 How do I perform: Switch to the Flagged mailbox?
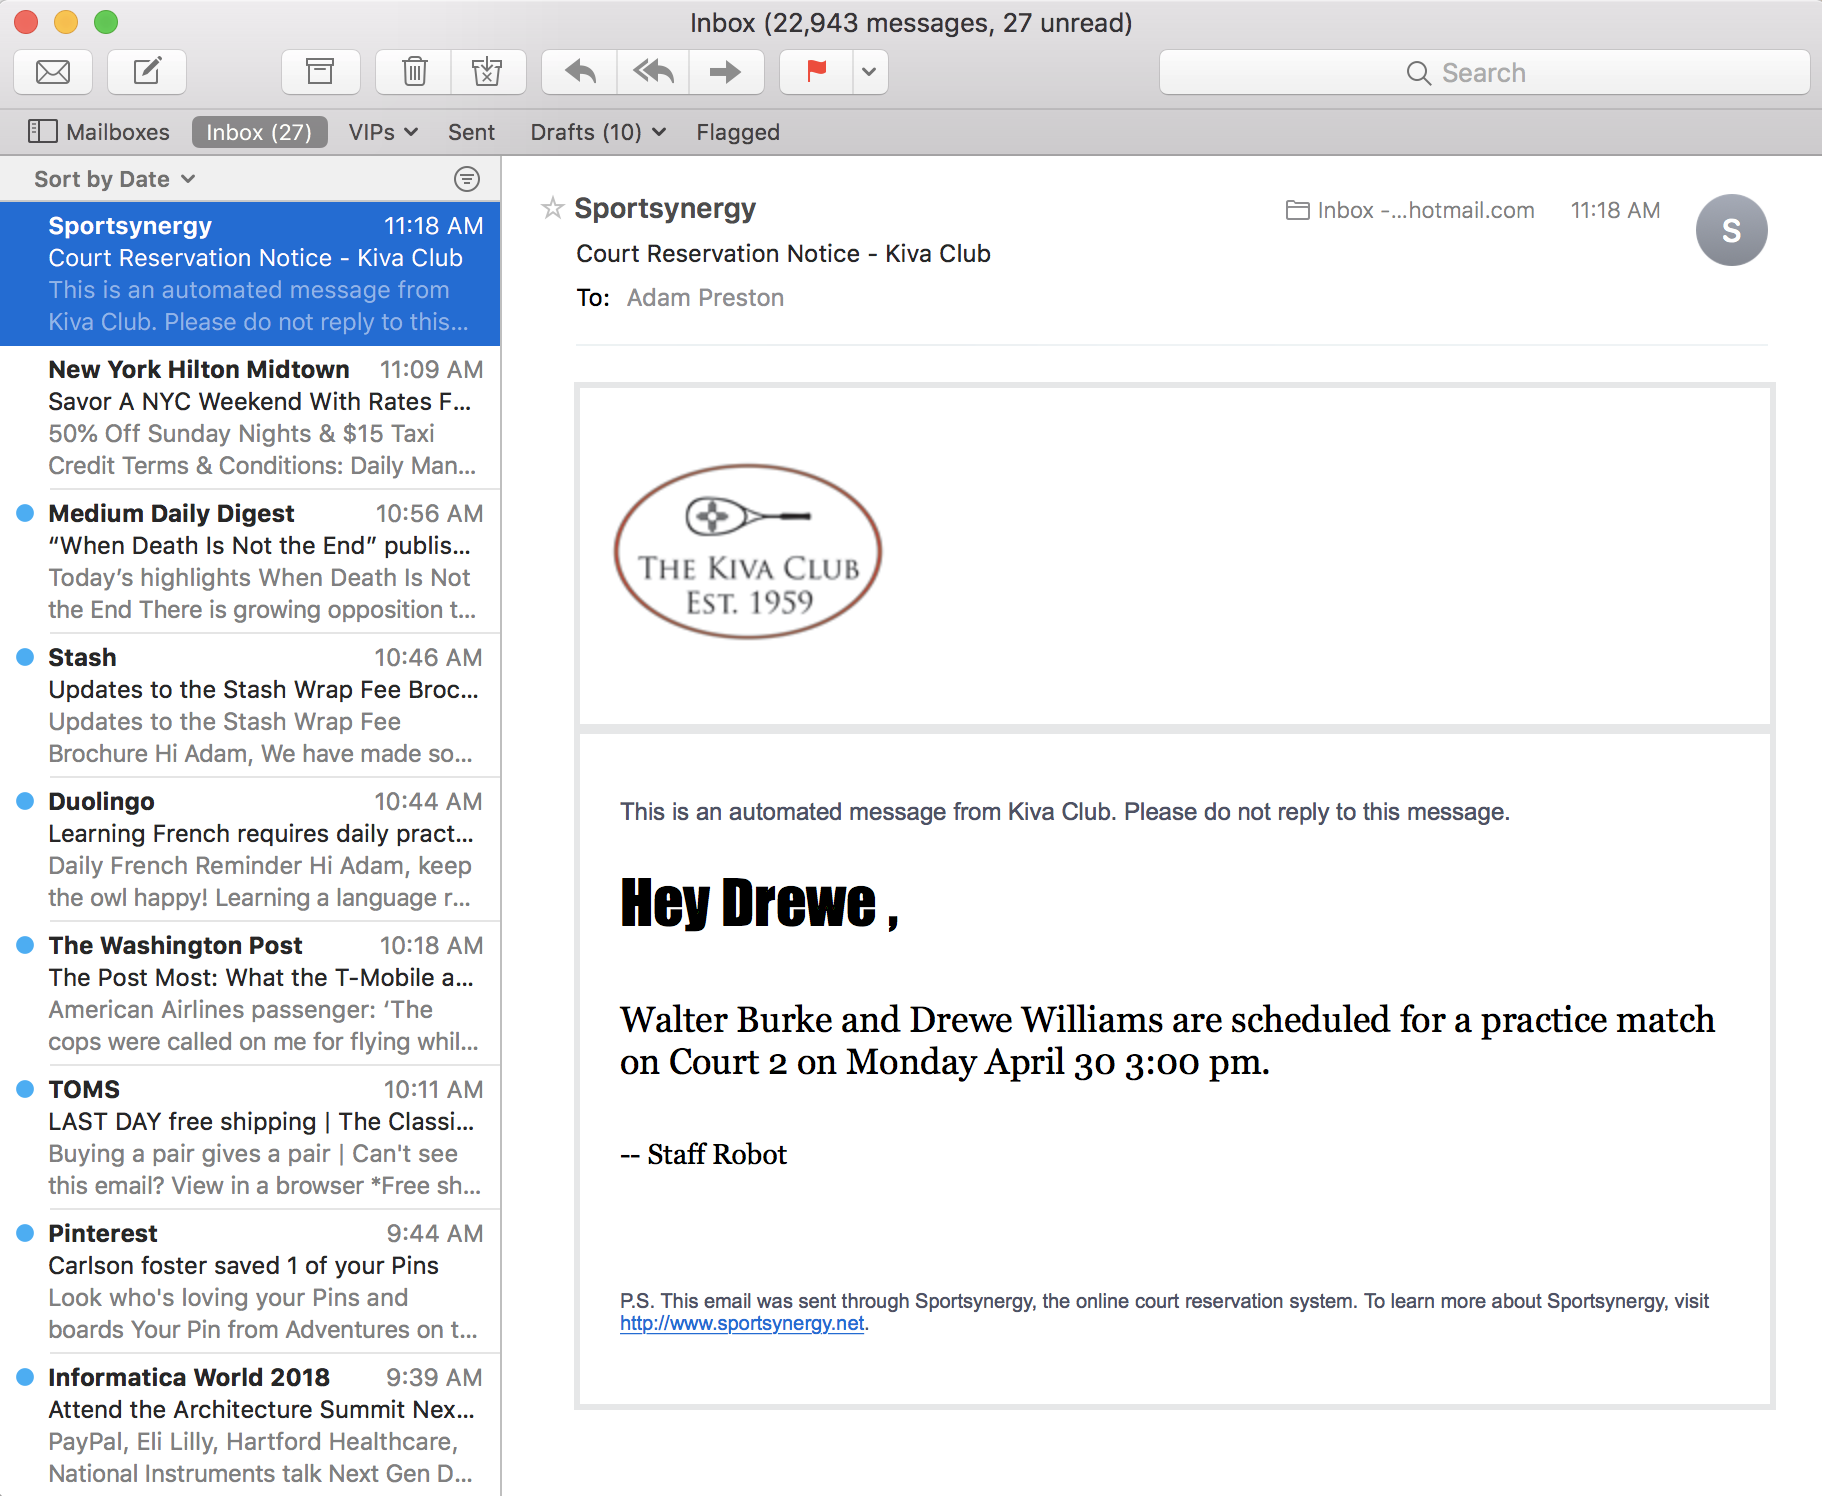[738, 132]
